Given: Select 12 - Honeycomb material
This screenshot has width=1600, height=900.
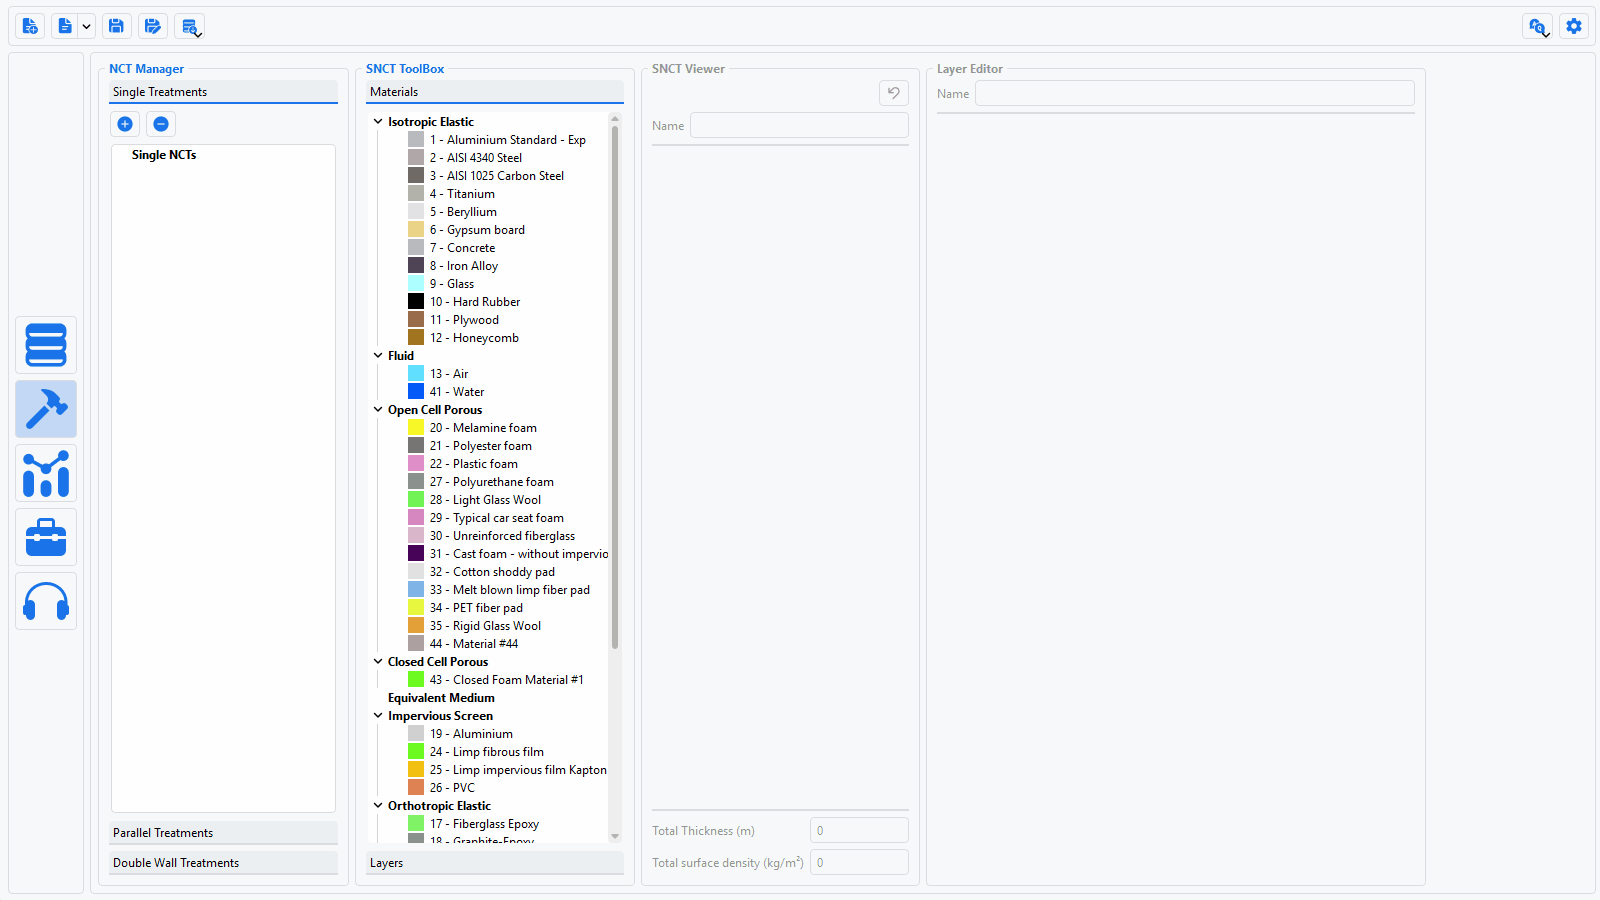Looking at the screenshot, I should pyautogui.click(x=474, y=338).
